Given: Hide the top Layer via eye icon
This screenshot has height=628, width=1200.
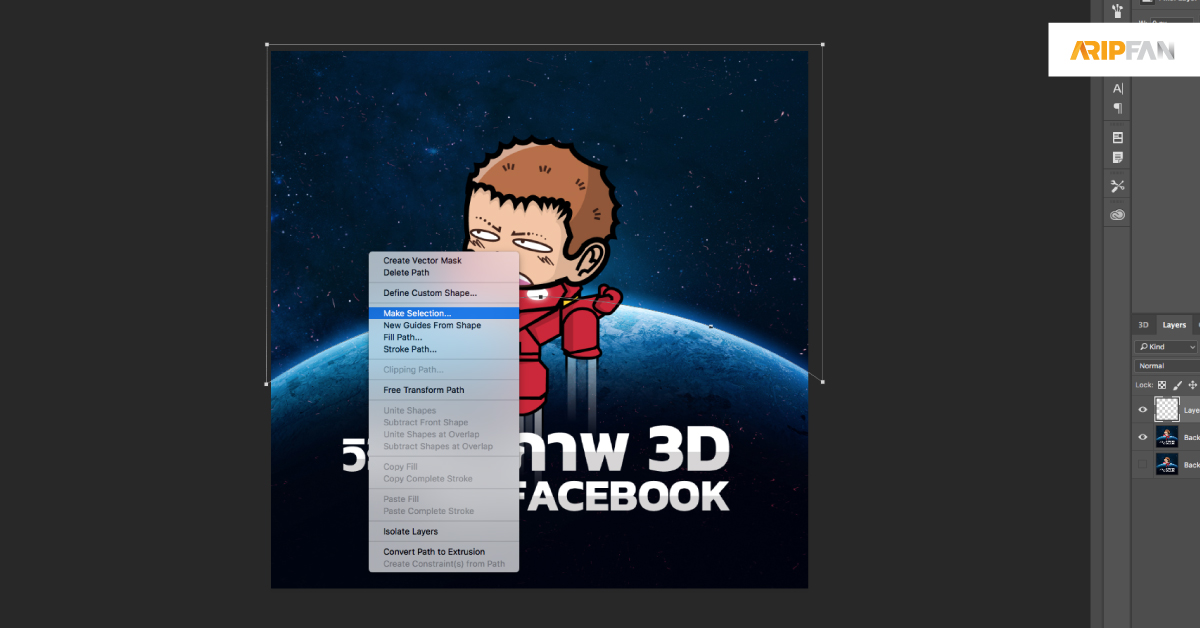Looking at the screenshot, I should 1142,409.
